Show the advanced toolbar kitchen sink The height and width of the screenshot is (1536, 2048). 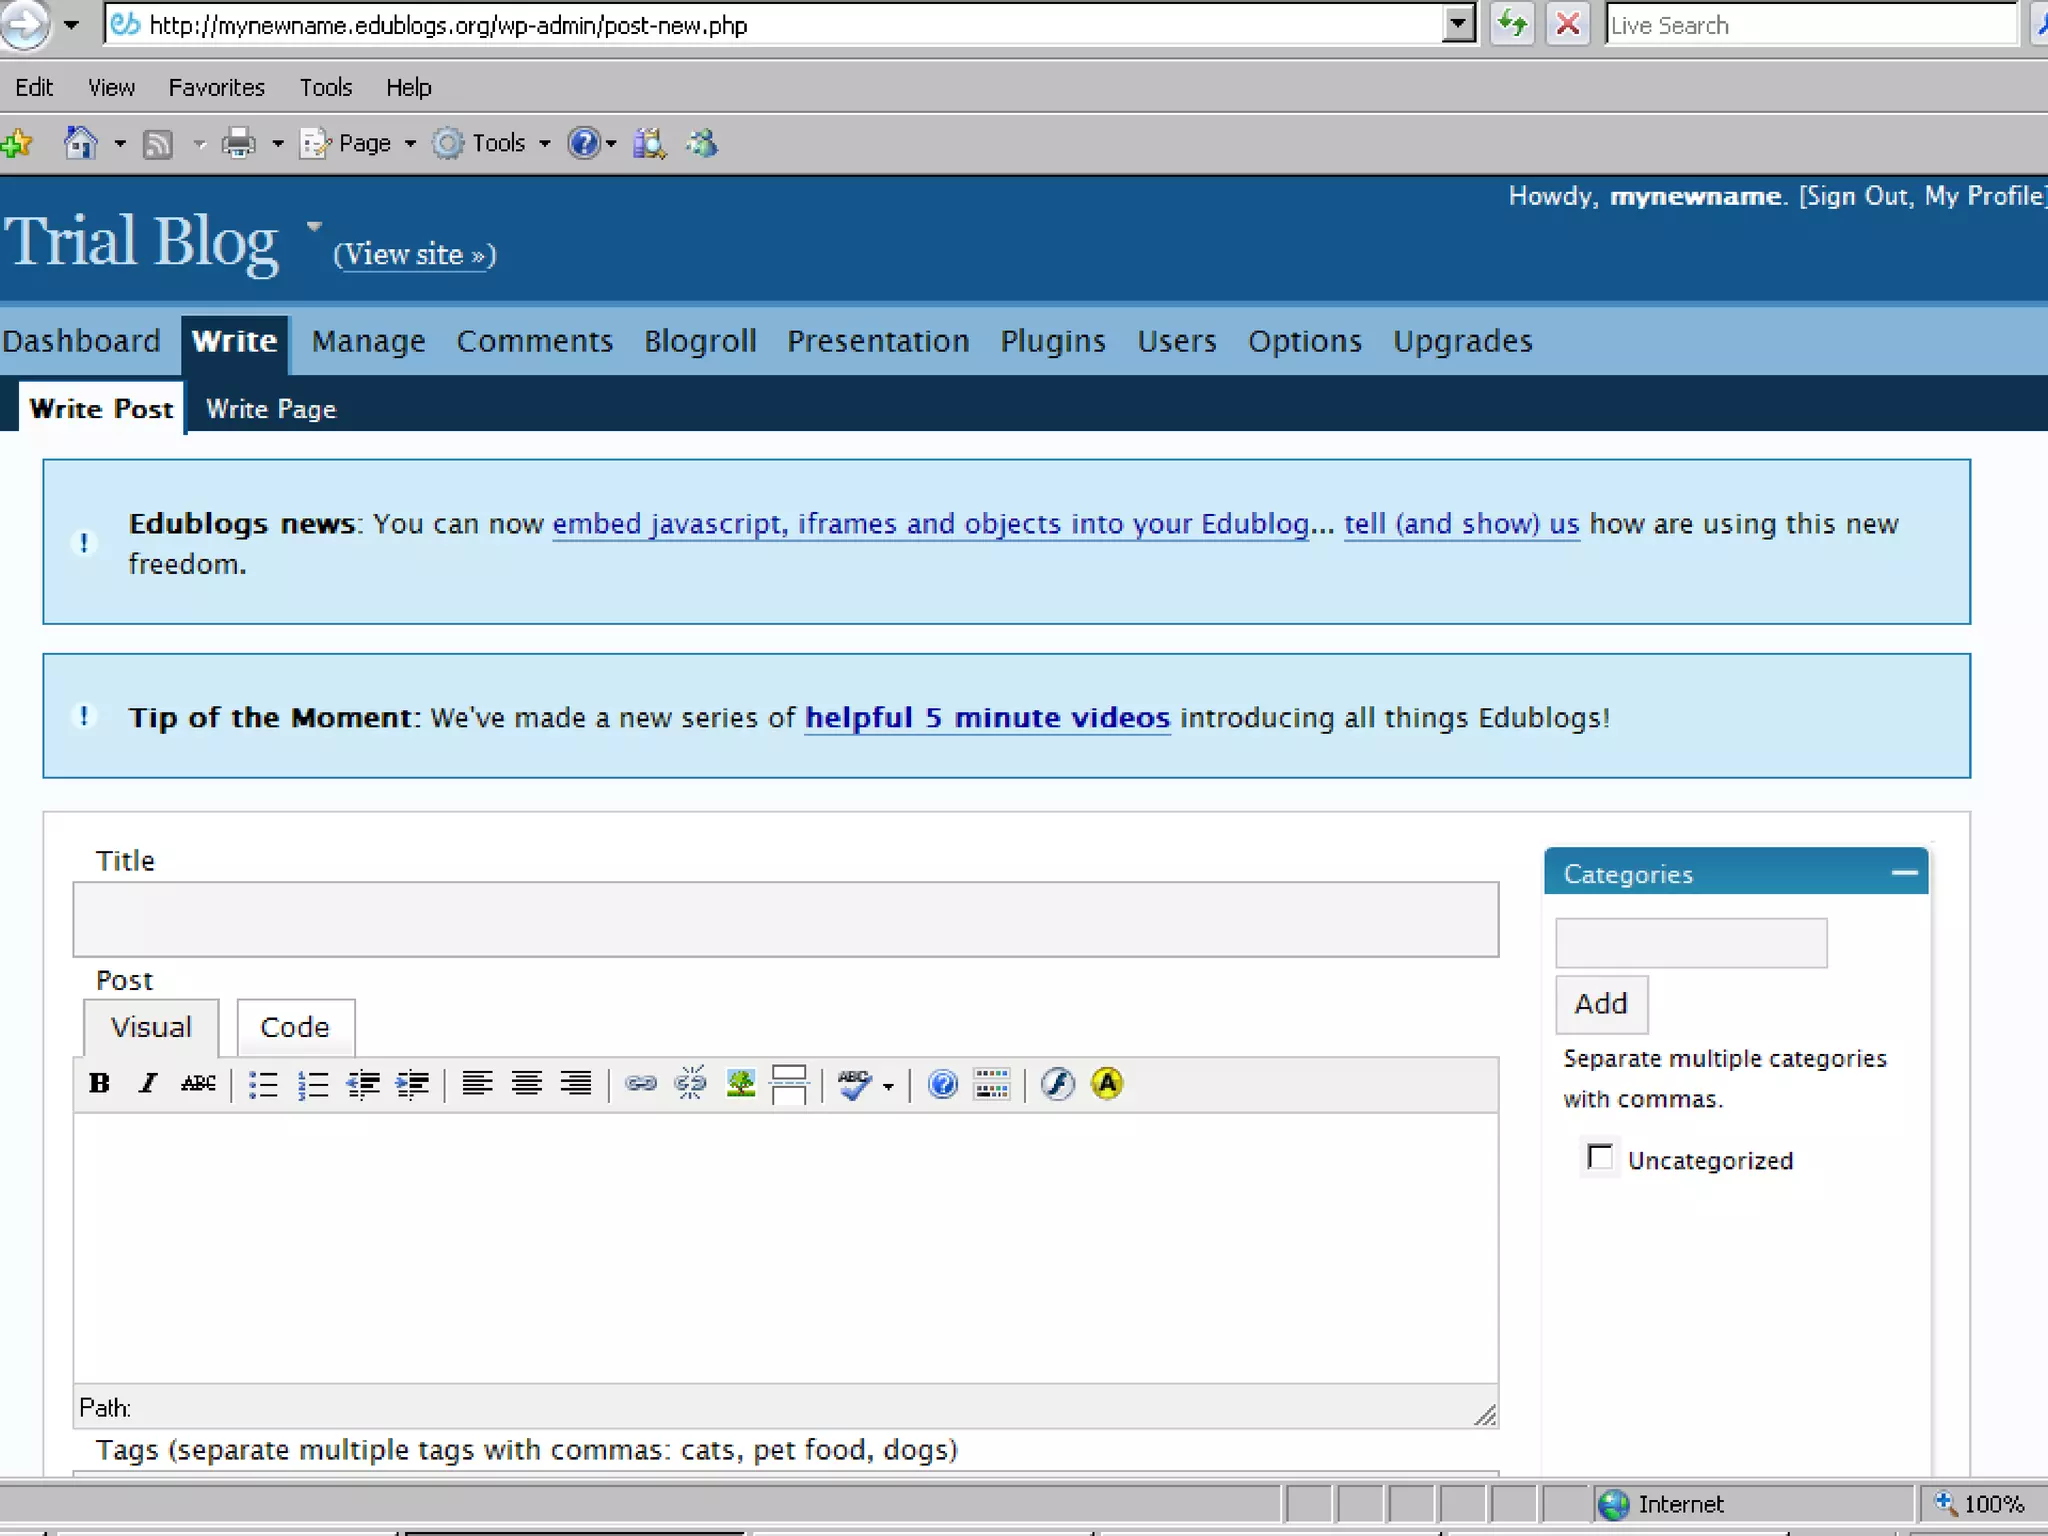(x=991, y=1083)
